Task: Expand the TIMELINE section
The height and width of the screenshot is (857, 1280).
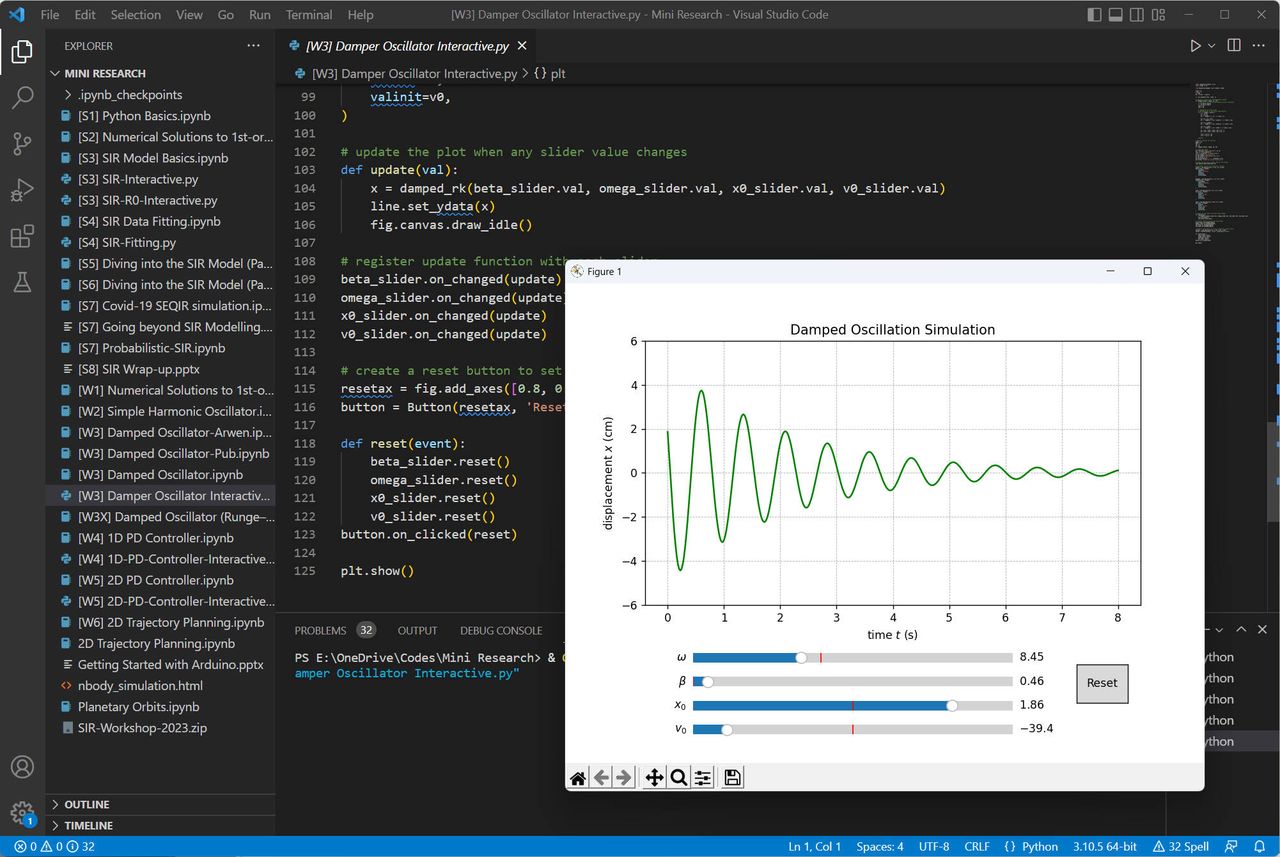Action: tap(88, 826)
